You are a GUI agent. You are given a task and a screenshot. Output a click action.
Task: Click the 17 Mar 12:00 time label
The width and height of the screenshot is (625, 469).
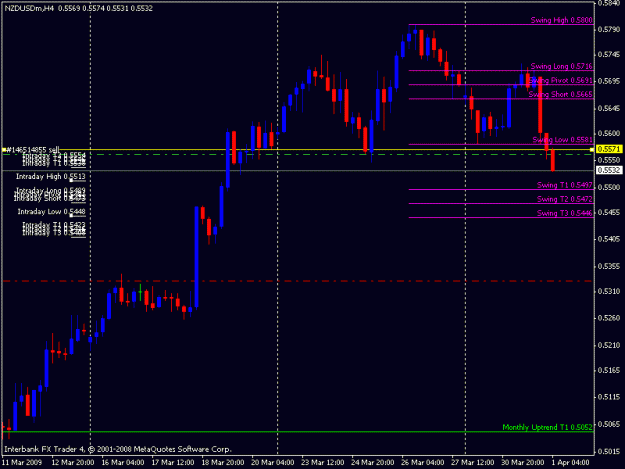point(173,462)
